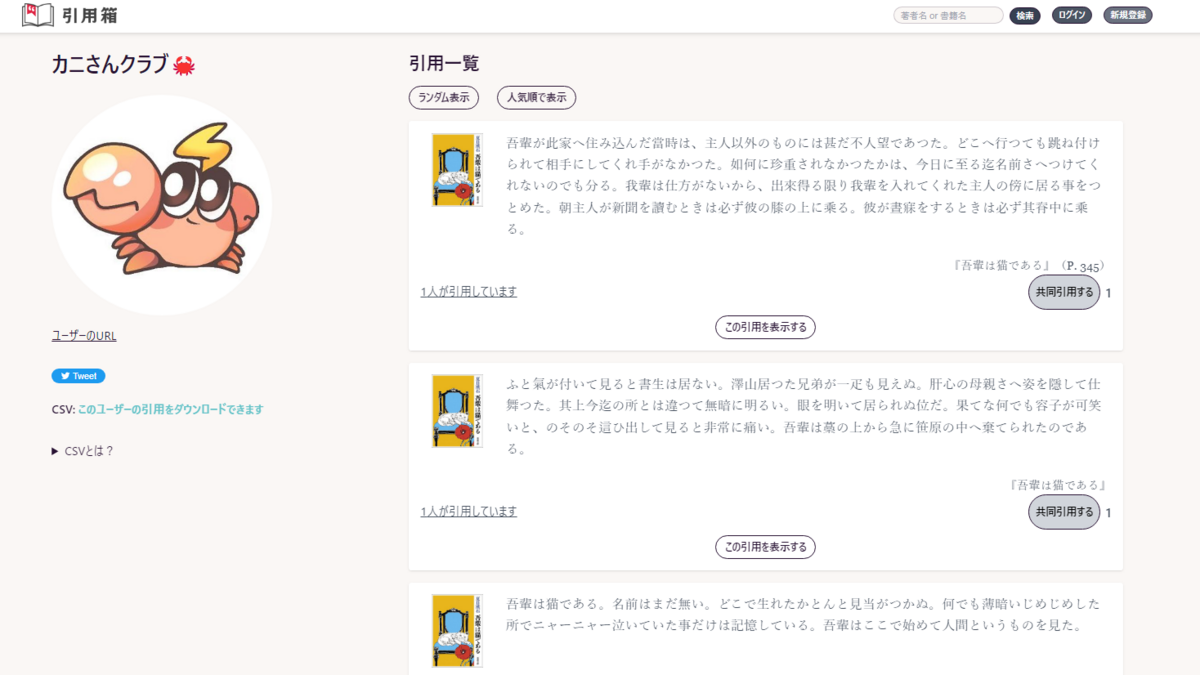Screen dimensions: 1200x675
Task: Open the ログイン page
Action: 1072,15
